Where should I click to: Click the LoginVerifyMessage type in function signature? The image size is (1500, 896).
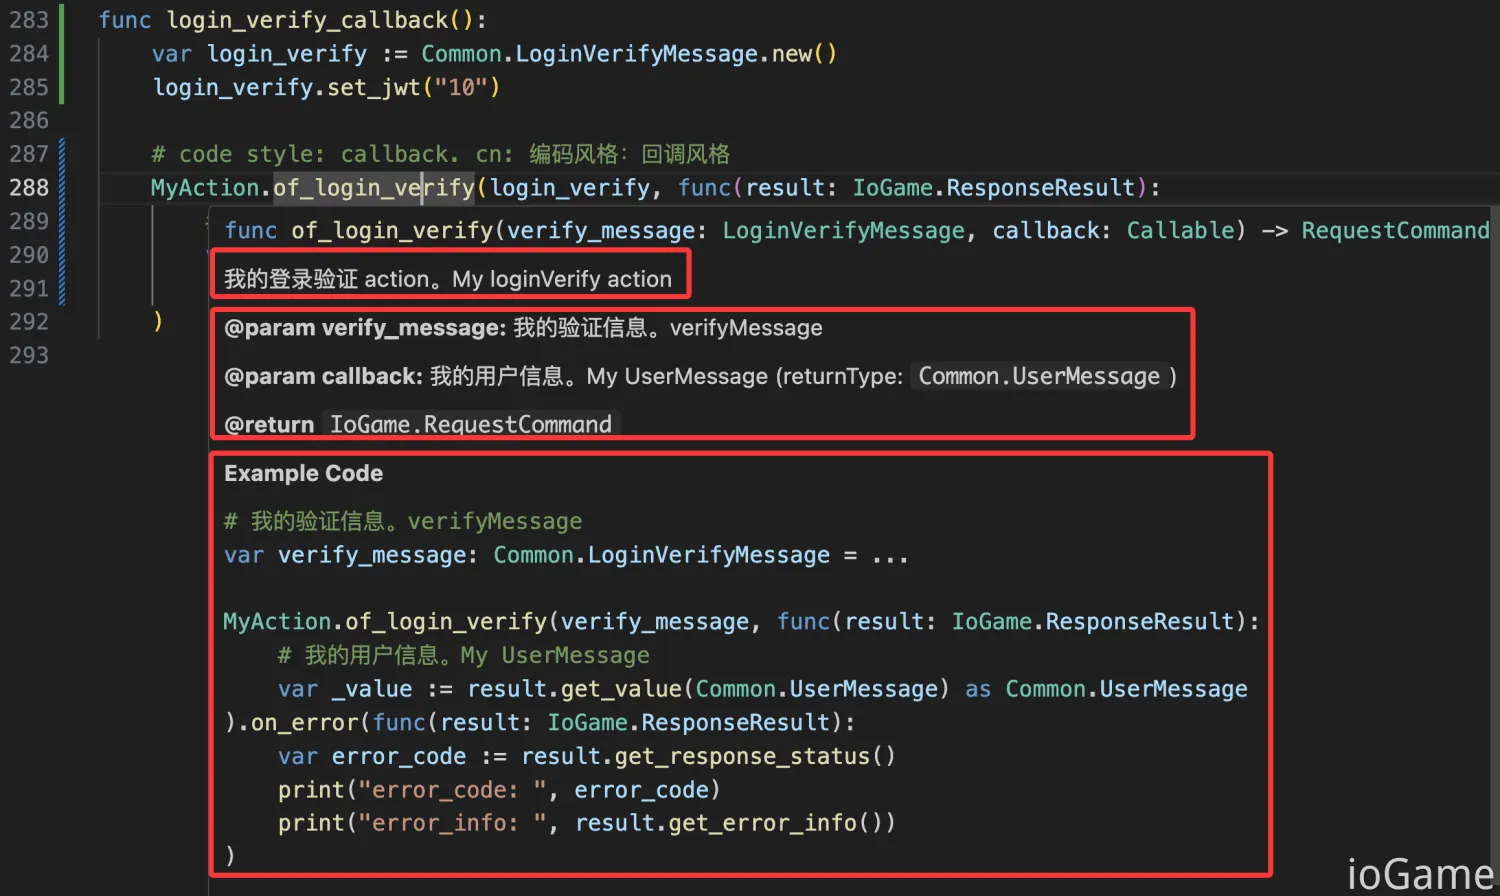pyautogui.click(x=843, y=230)
